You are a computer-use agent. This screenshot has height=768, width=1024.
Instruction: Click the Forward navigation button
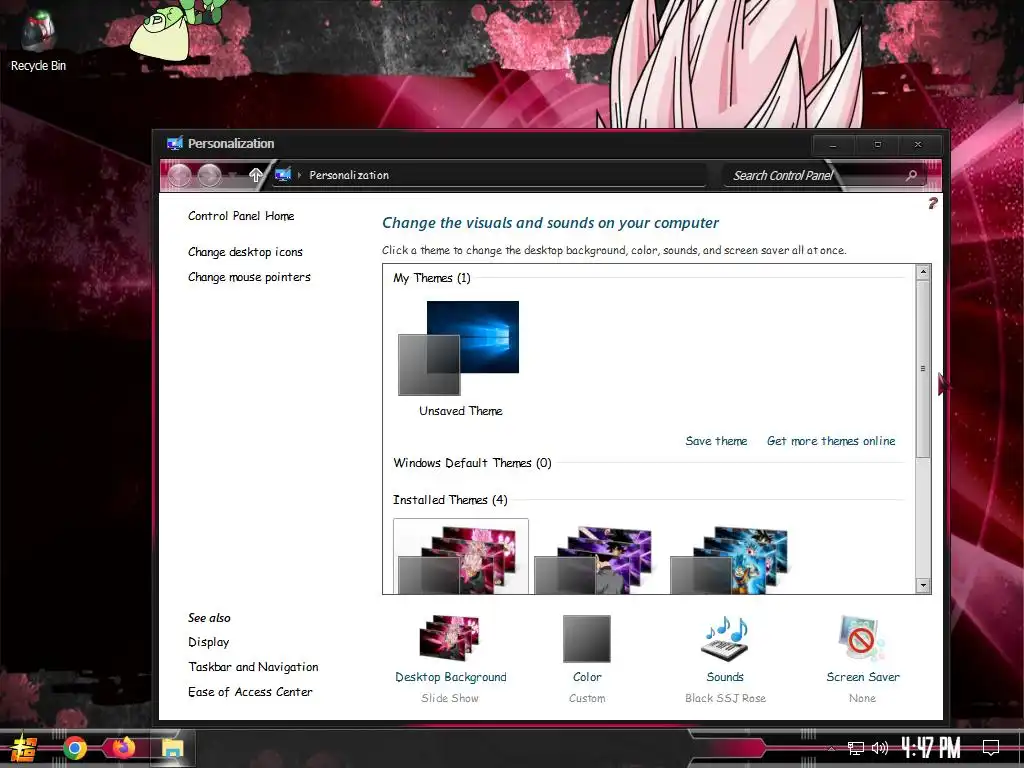pyautogui.click(x=209, y=175)
